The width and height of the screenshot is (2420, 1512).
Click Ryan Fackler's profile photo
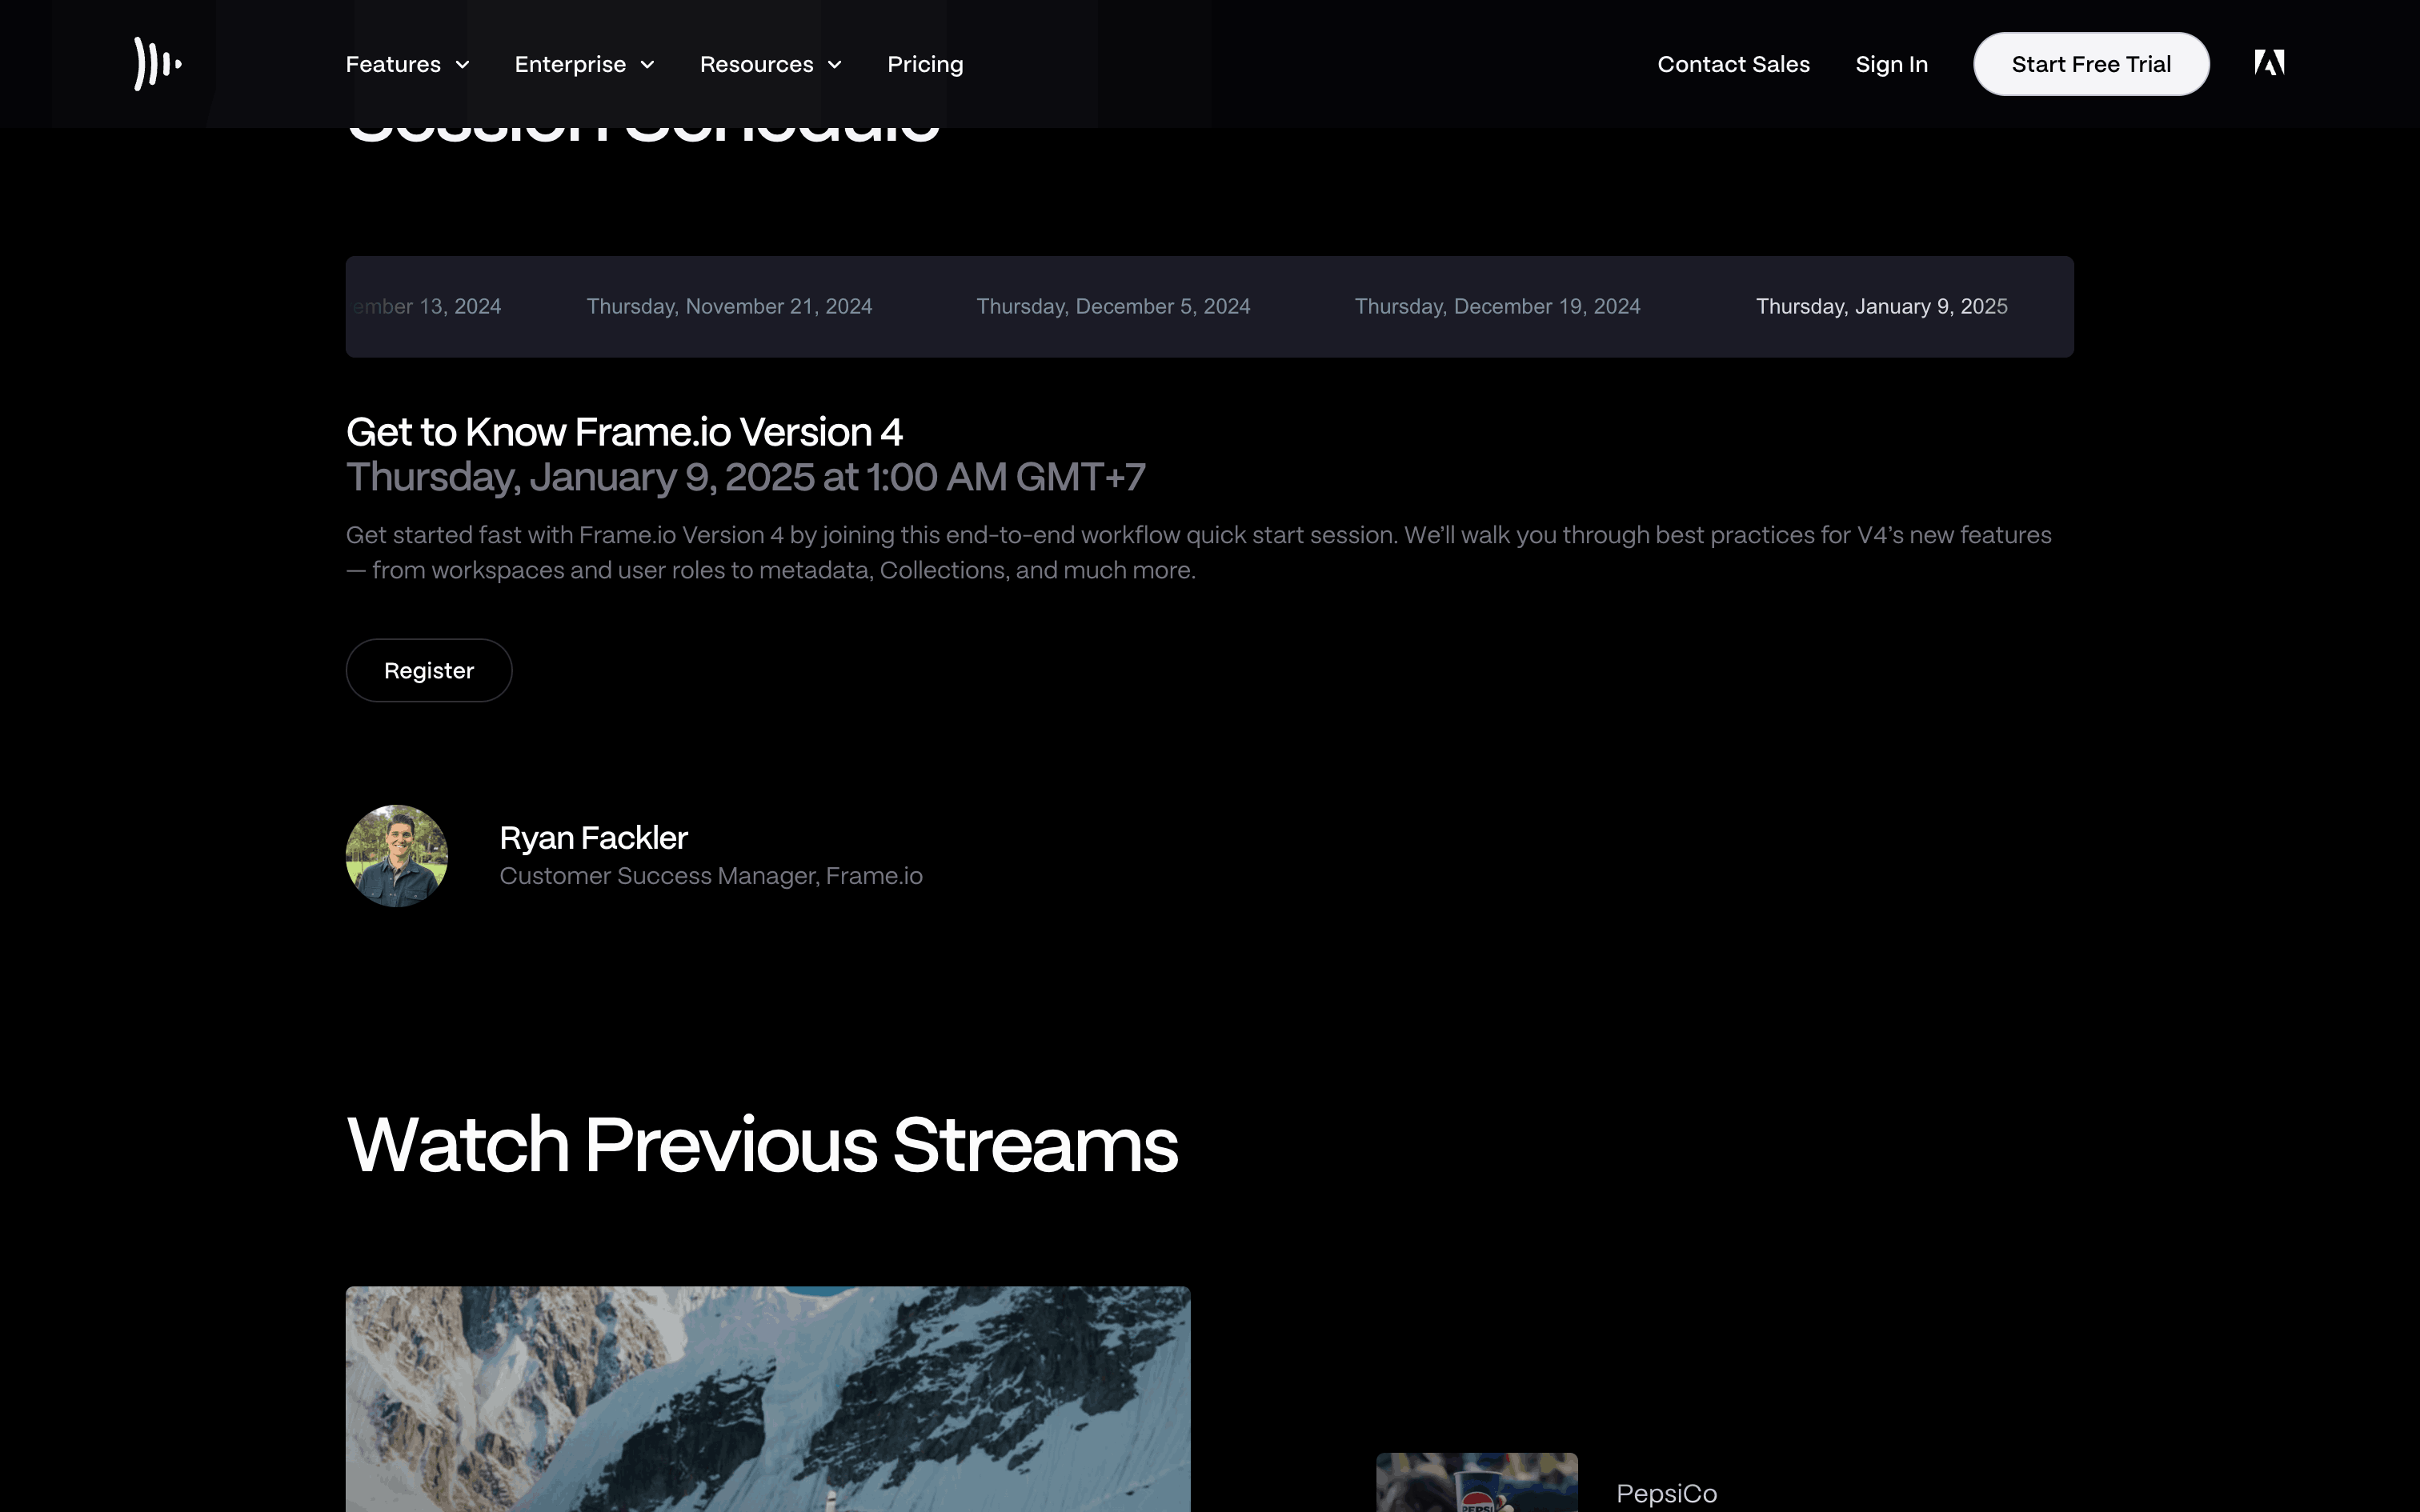pos(397,856)
